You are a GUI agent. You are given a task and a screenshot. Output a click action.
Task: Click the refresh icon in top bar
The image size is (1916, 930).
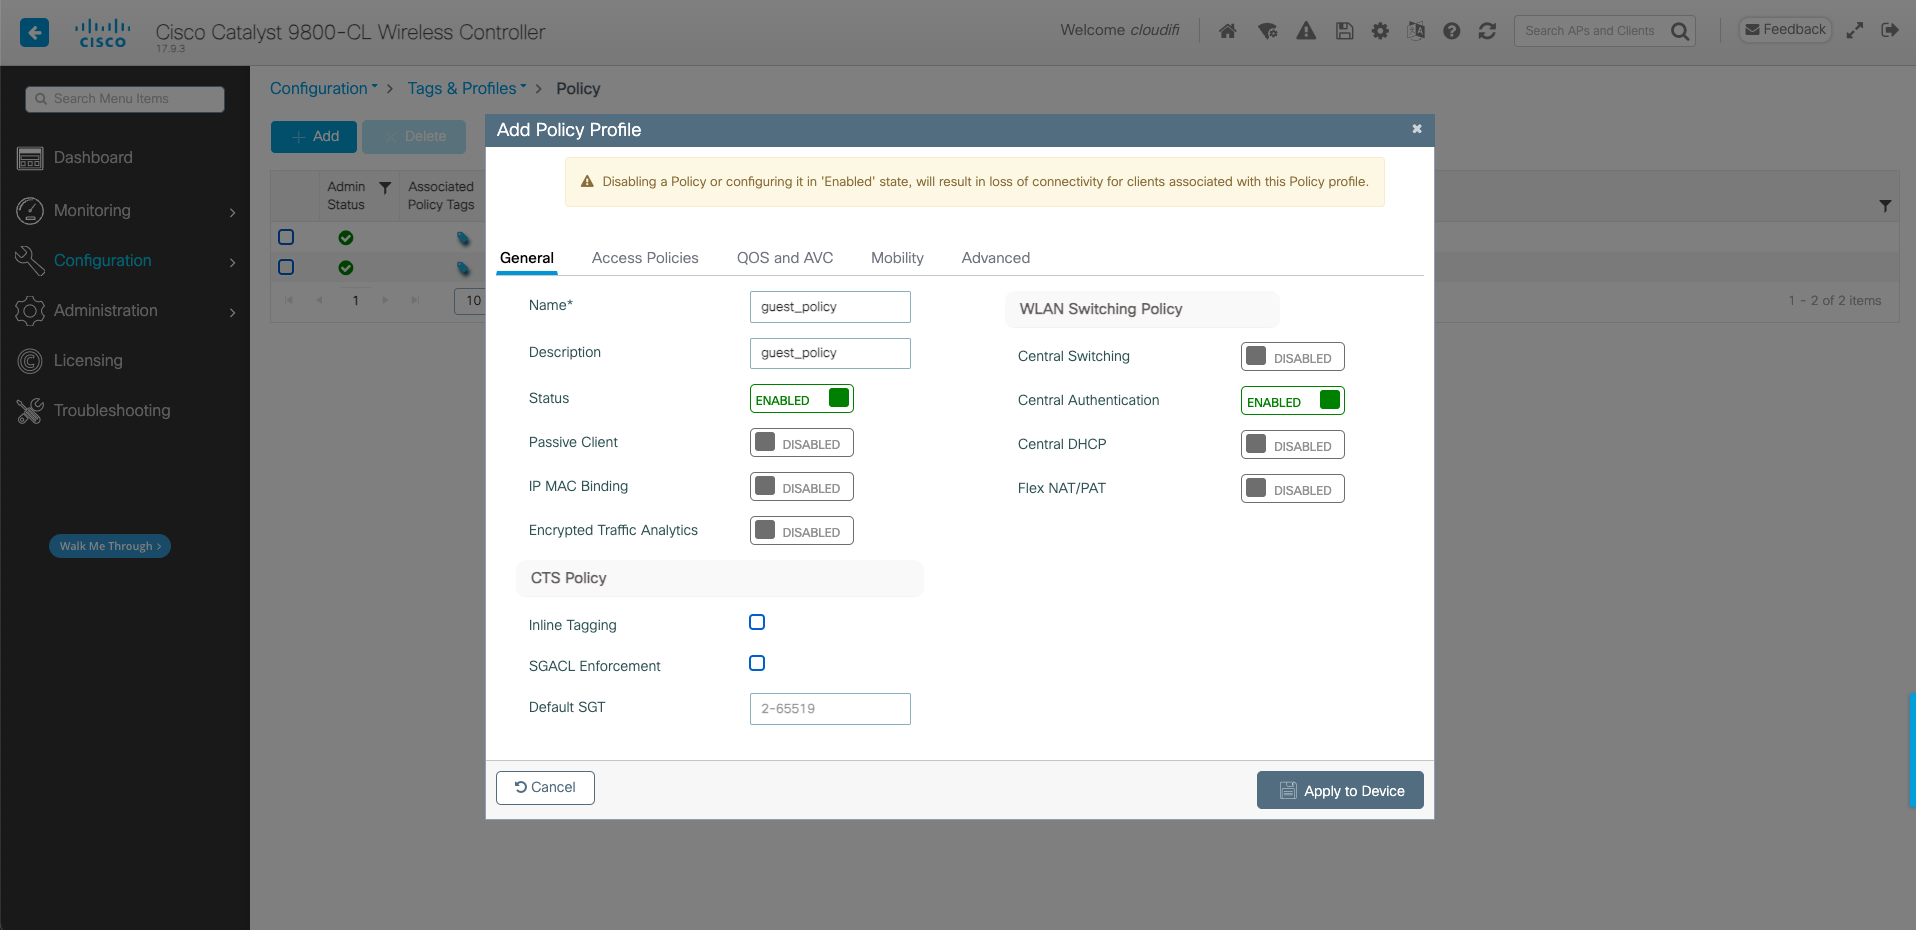[1487, 31]
